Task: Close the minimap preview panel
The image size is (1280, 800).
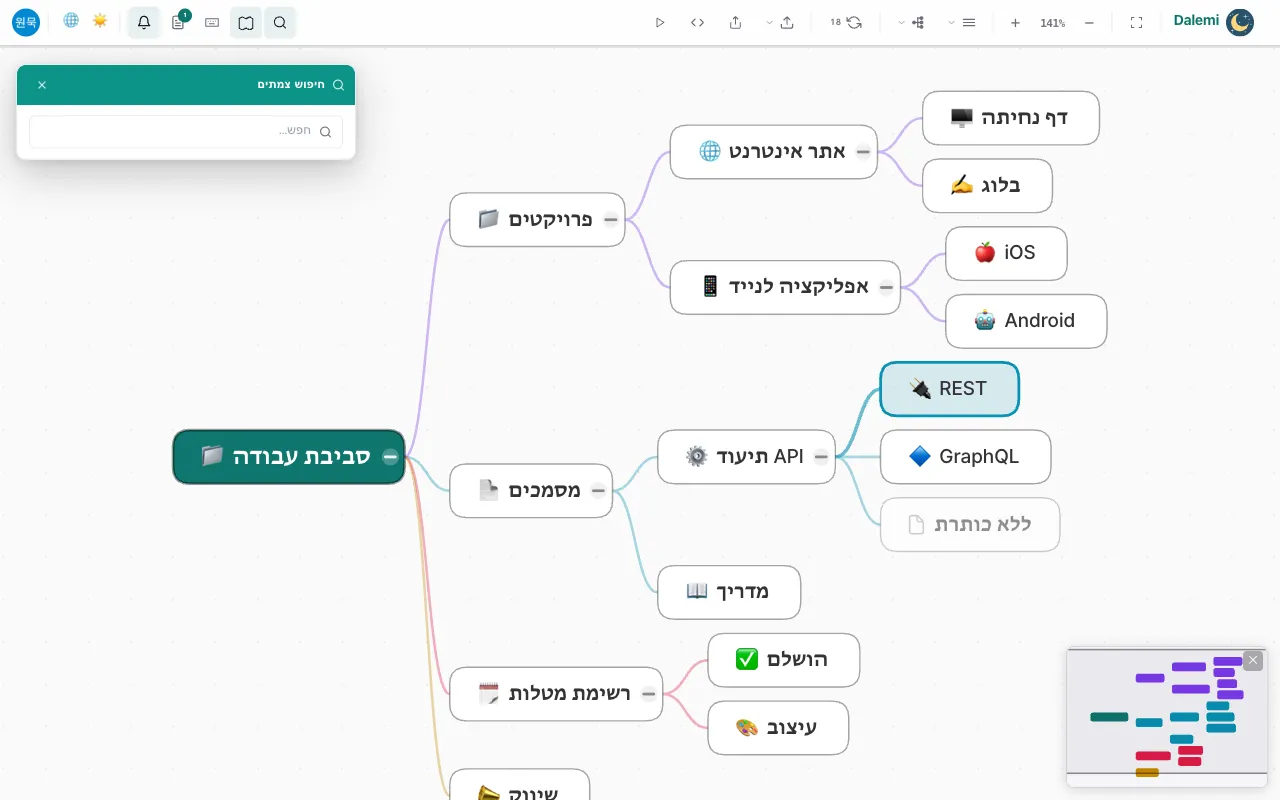Action: pyautogui.click(x=1253, y=660)
